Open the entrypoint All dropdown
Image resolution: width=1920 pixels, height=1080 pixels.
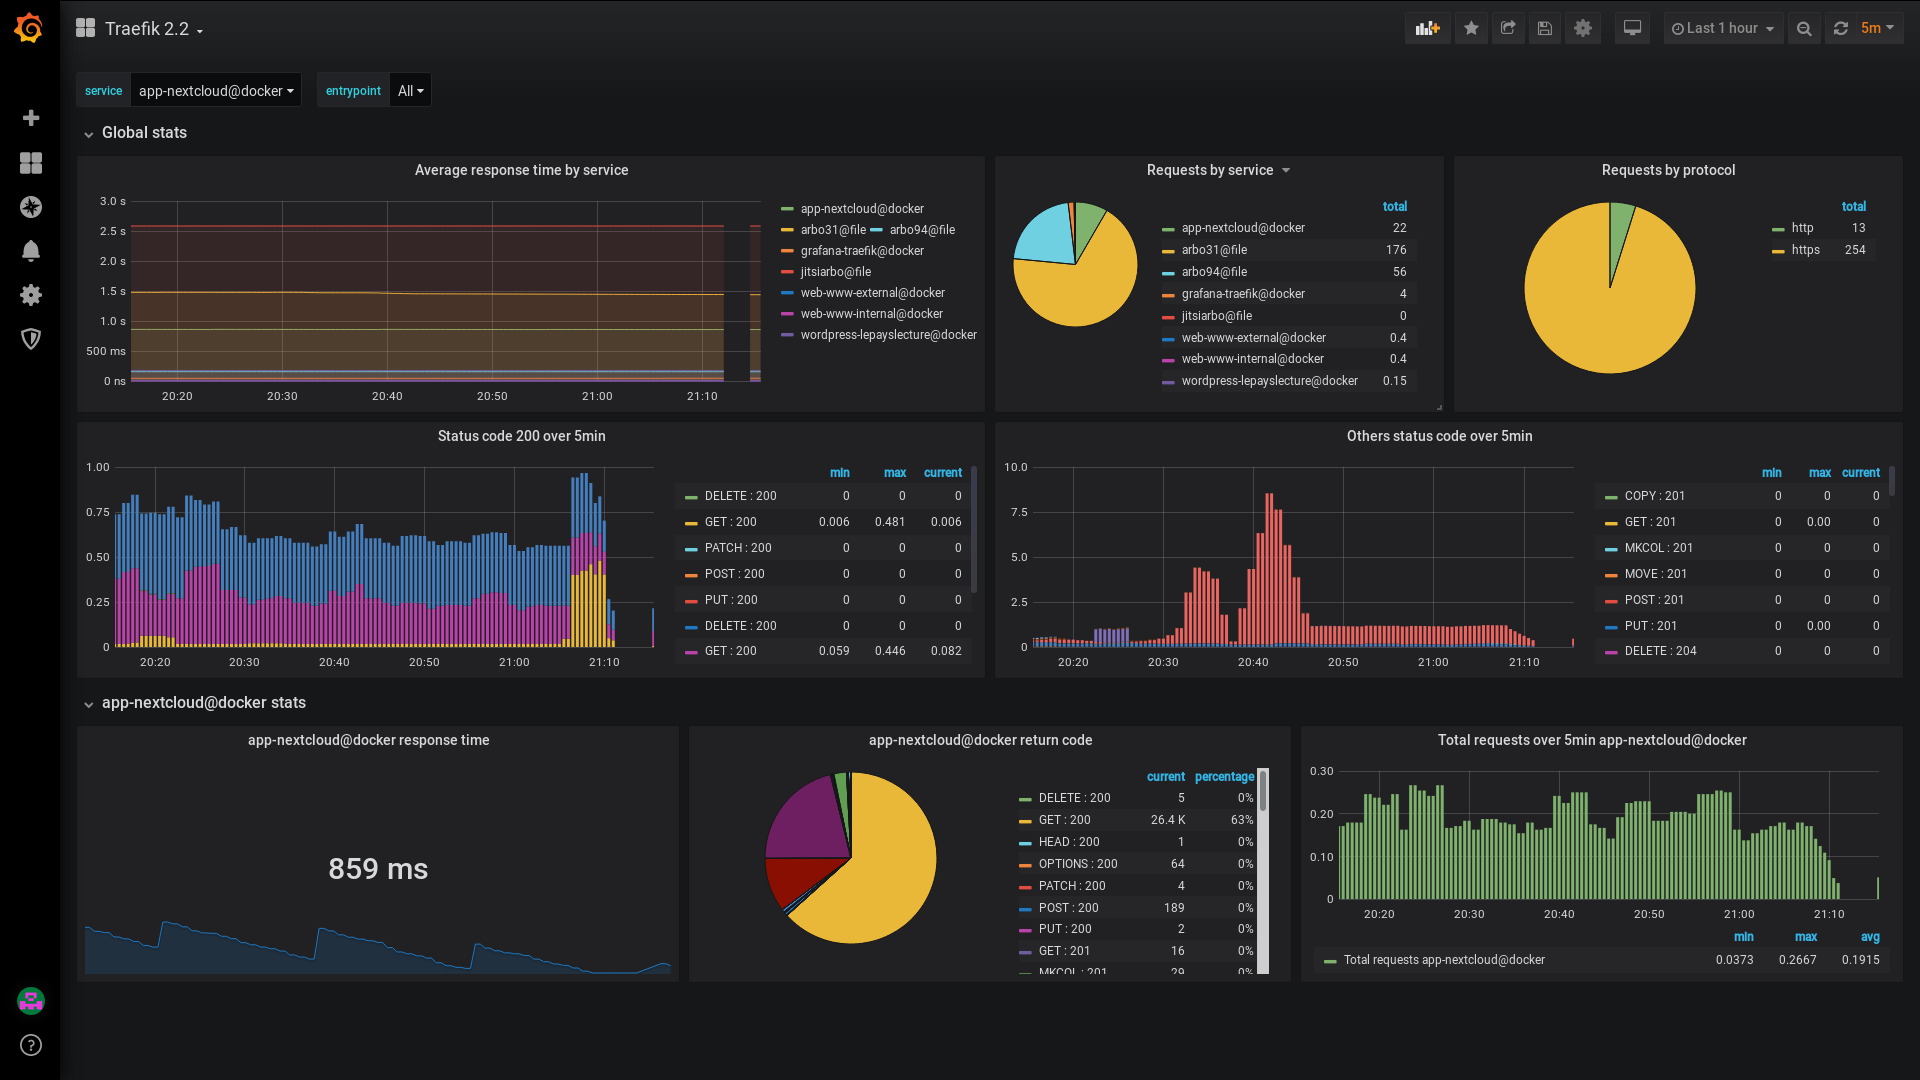pyautogui.click(x=410, y=91)
